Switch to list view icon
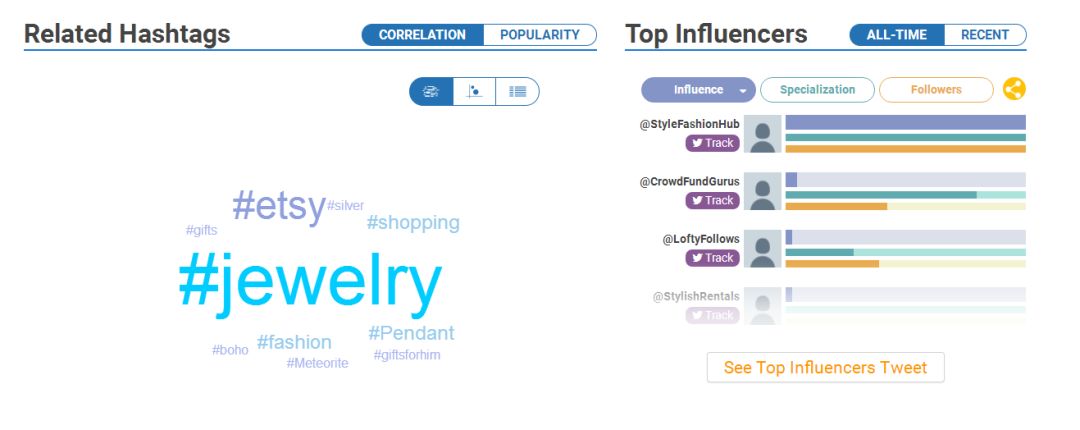The width and height of the screenshot is (1080, 430). (x=517, y=91)
